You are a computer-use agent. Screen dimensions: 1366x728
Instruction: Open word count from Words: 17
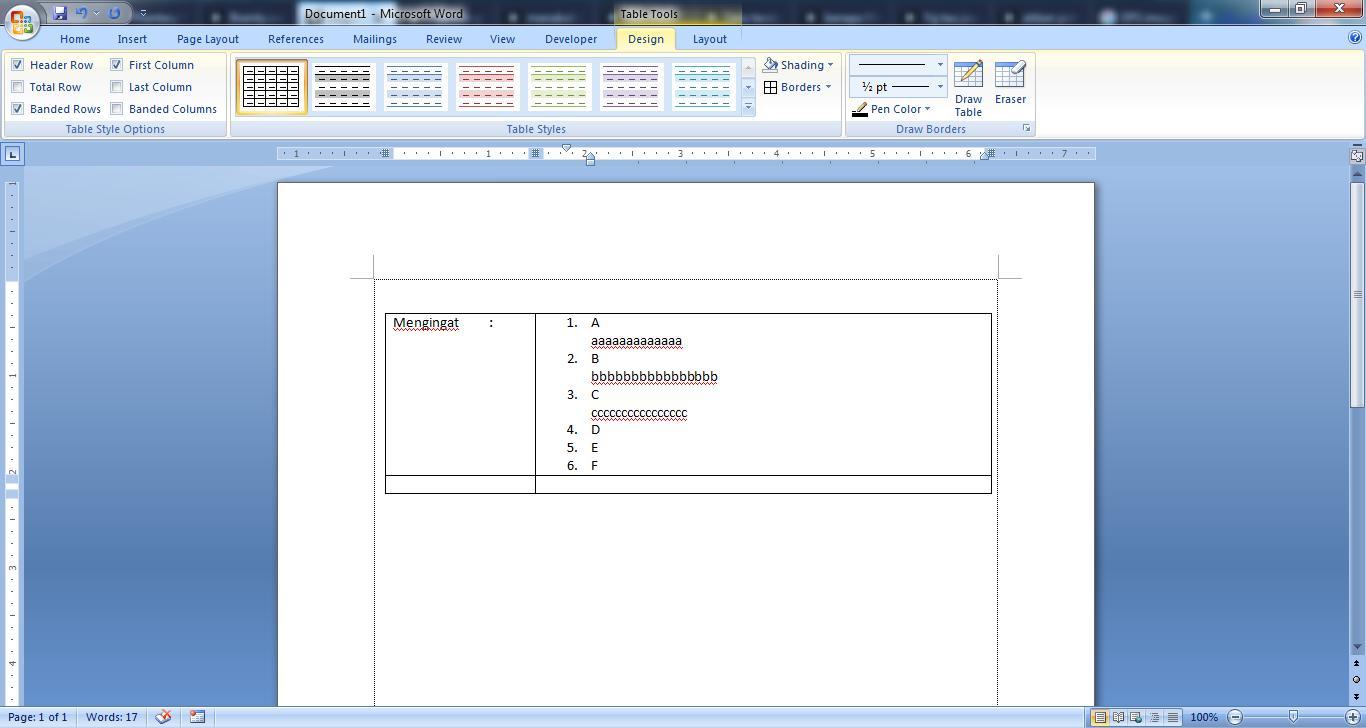pyautogui.click(x=112, y=717)
